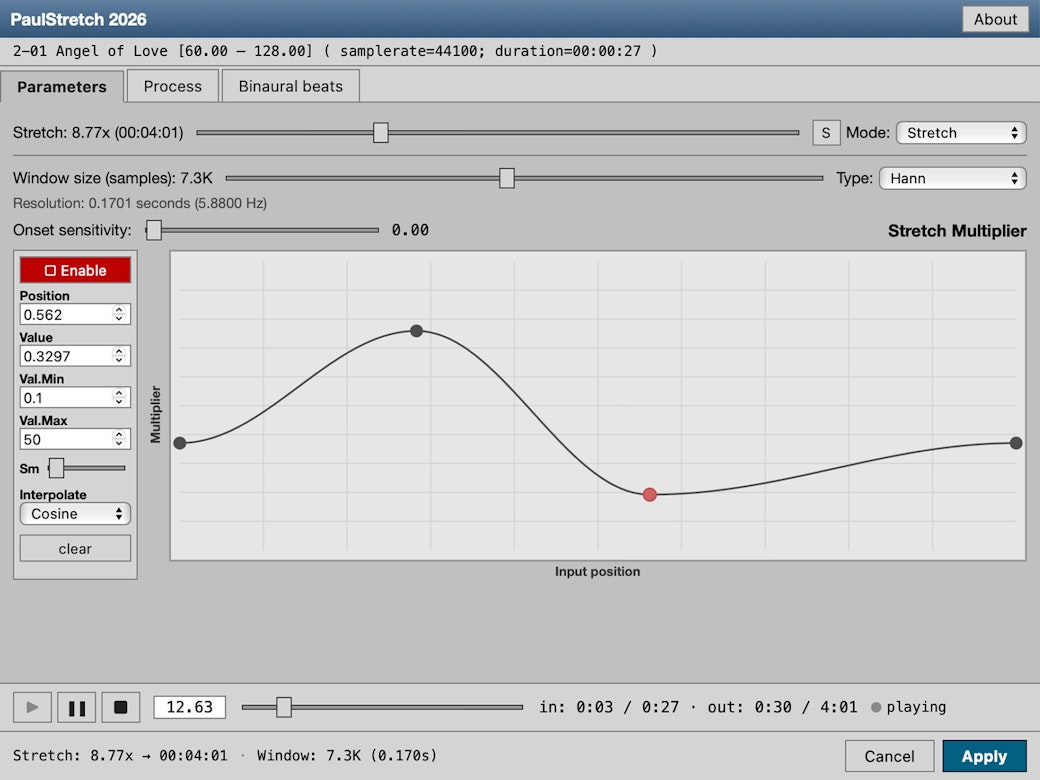Click the Window size slider handle
Screen dimensions: 1040x780
[507, 178]
